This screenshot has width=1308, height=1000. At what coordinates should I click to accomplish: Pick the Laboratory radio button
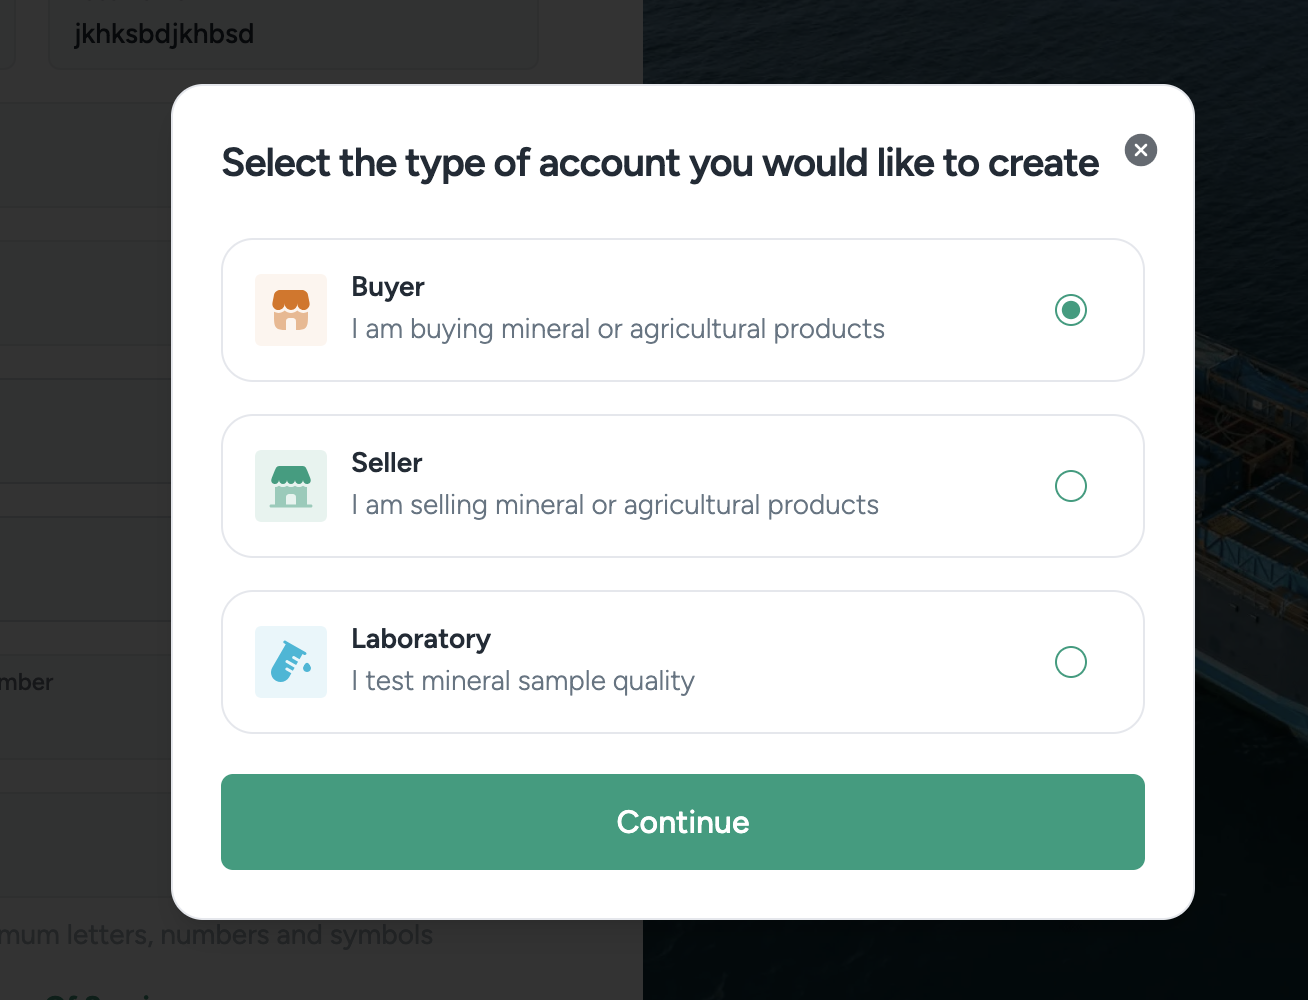pyautogui.click(x=1071, y=662)
